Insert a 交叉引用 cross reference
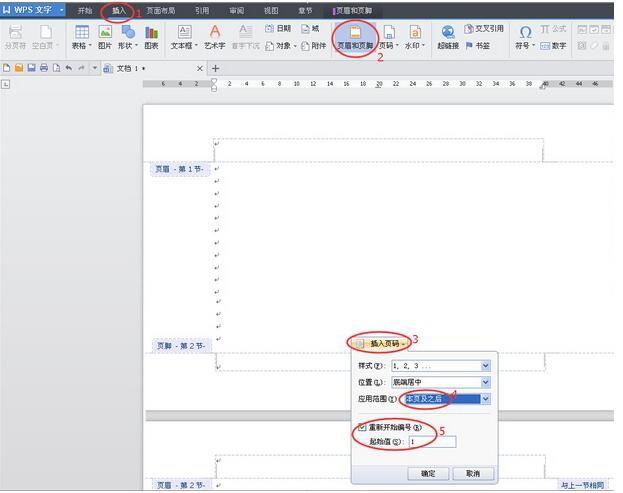The height and width of the screenshot is (493, 623). click(484, 29)
